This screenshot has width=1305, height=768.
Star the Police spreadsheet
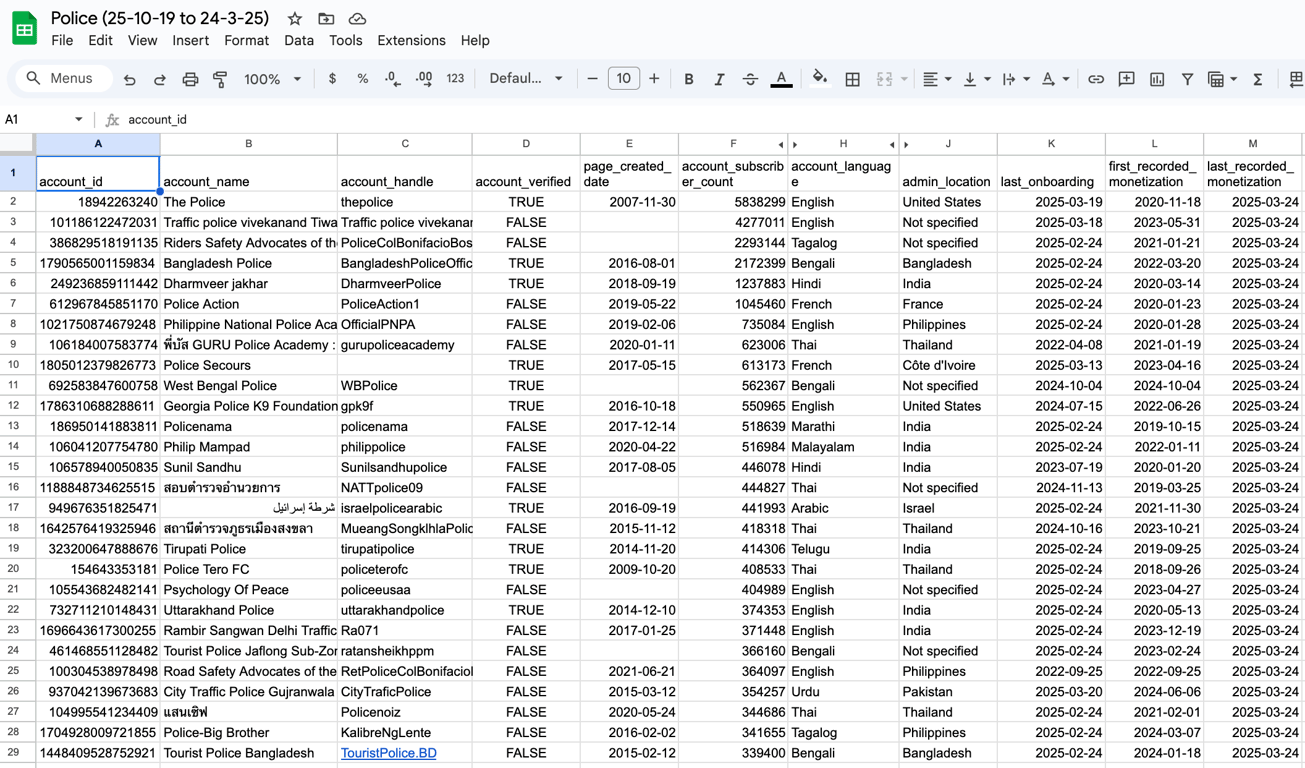pos(295,19)
